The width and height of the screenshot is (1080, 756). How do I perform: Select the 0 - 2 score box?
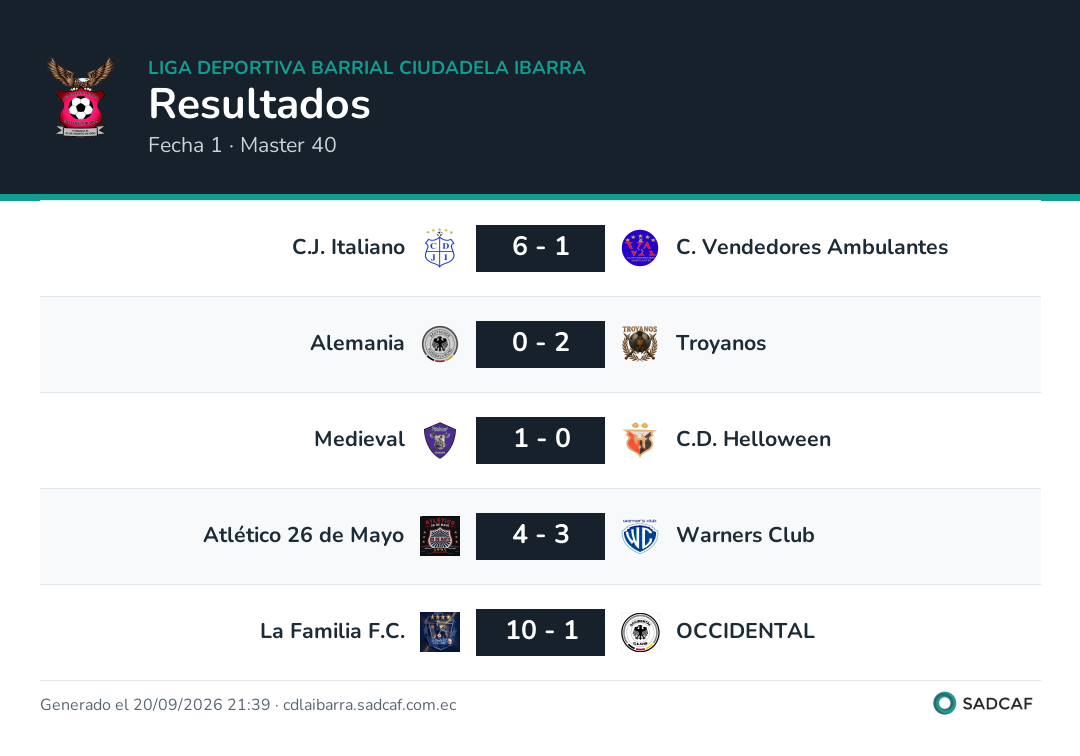tap(540, 344)
